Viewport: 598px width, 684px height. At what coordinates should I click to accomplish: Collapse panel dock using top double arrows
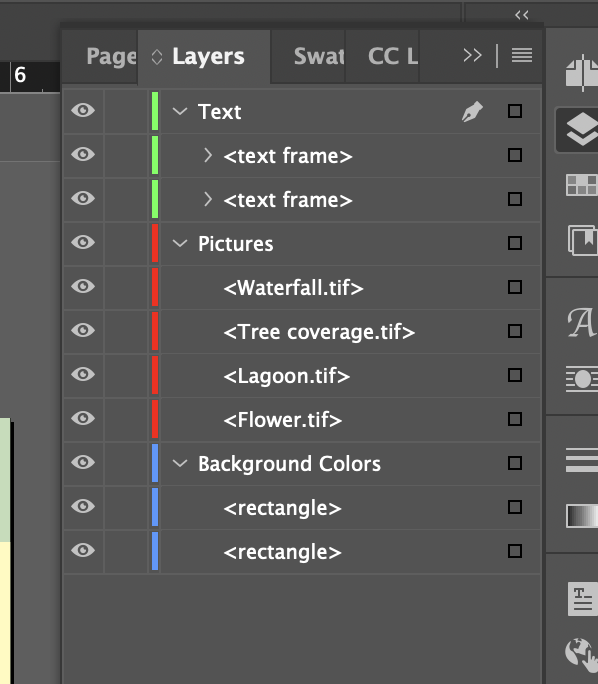tap(522, 15)
